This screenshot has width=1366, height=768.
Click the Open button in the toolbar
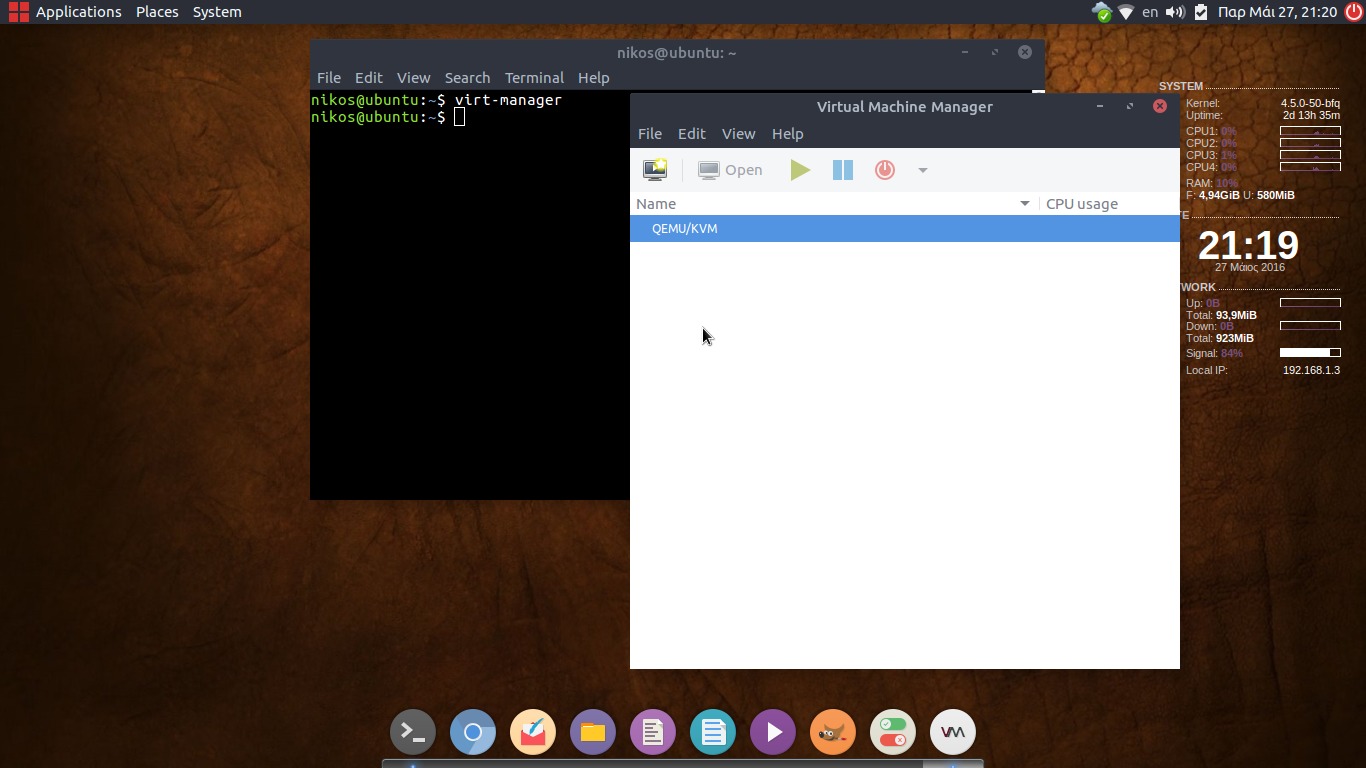731,170
